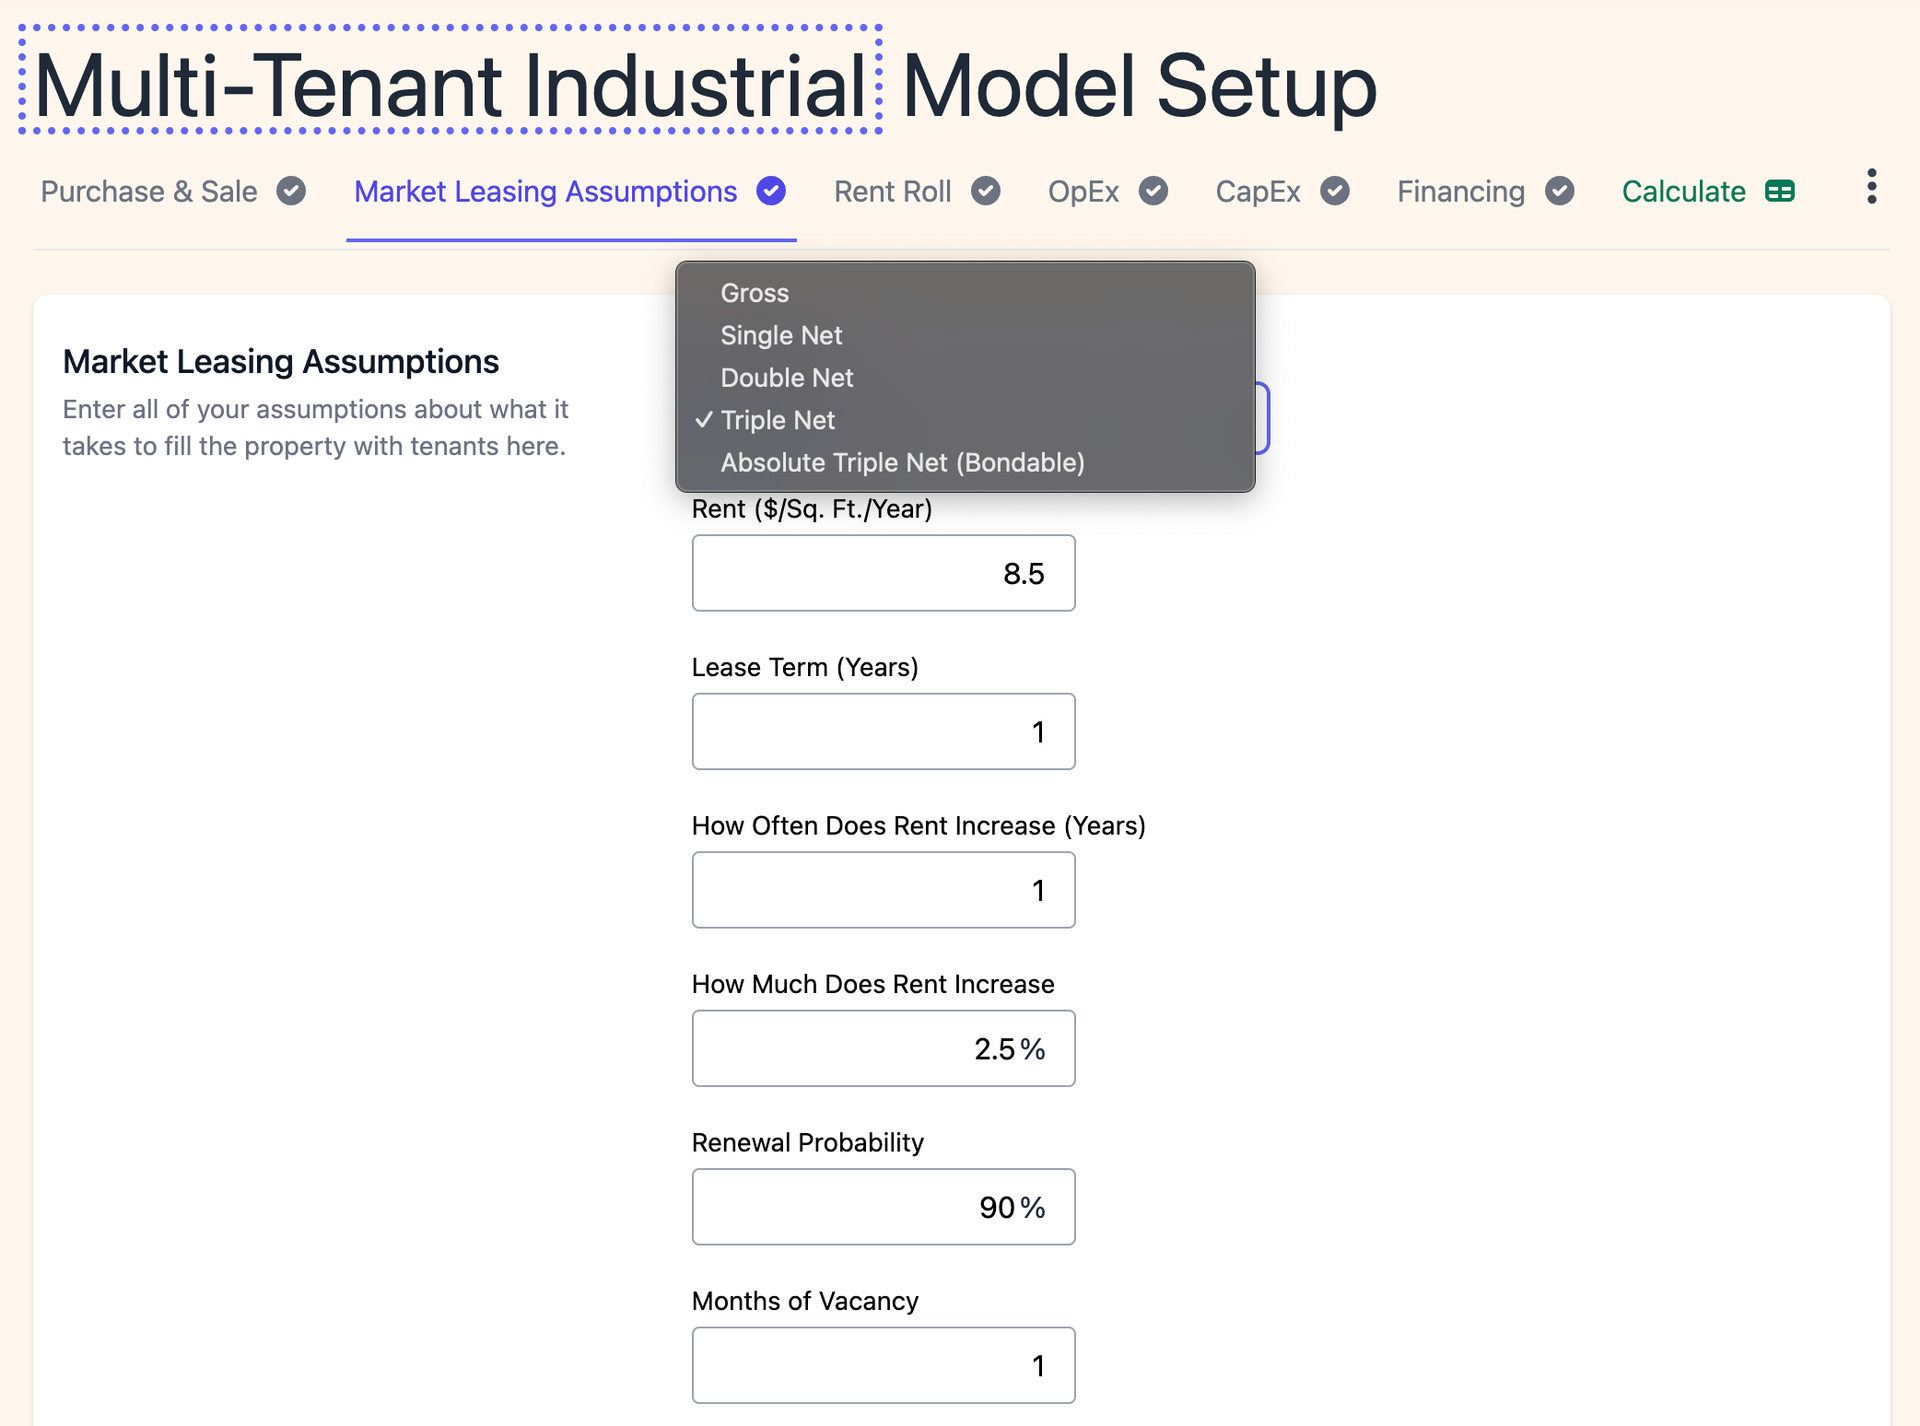Click the Rent per square foot field
The width and height of the screenshot is (1920, 1426).
coord(883,573)
